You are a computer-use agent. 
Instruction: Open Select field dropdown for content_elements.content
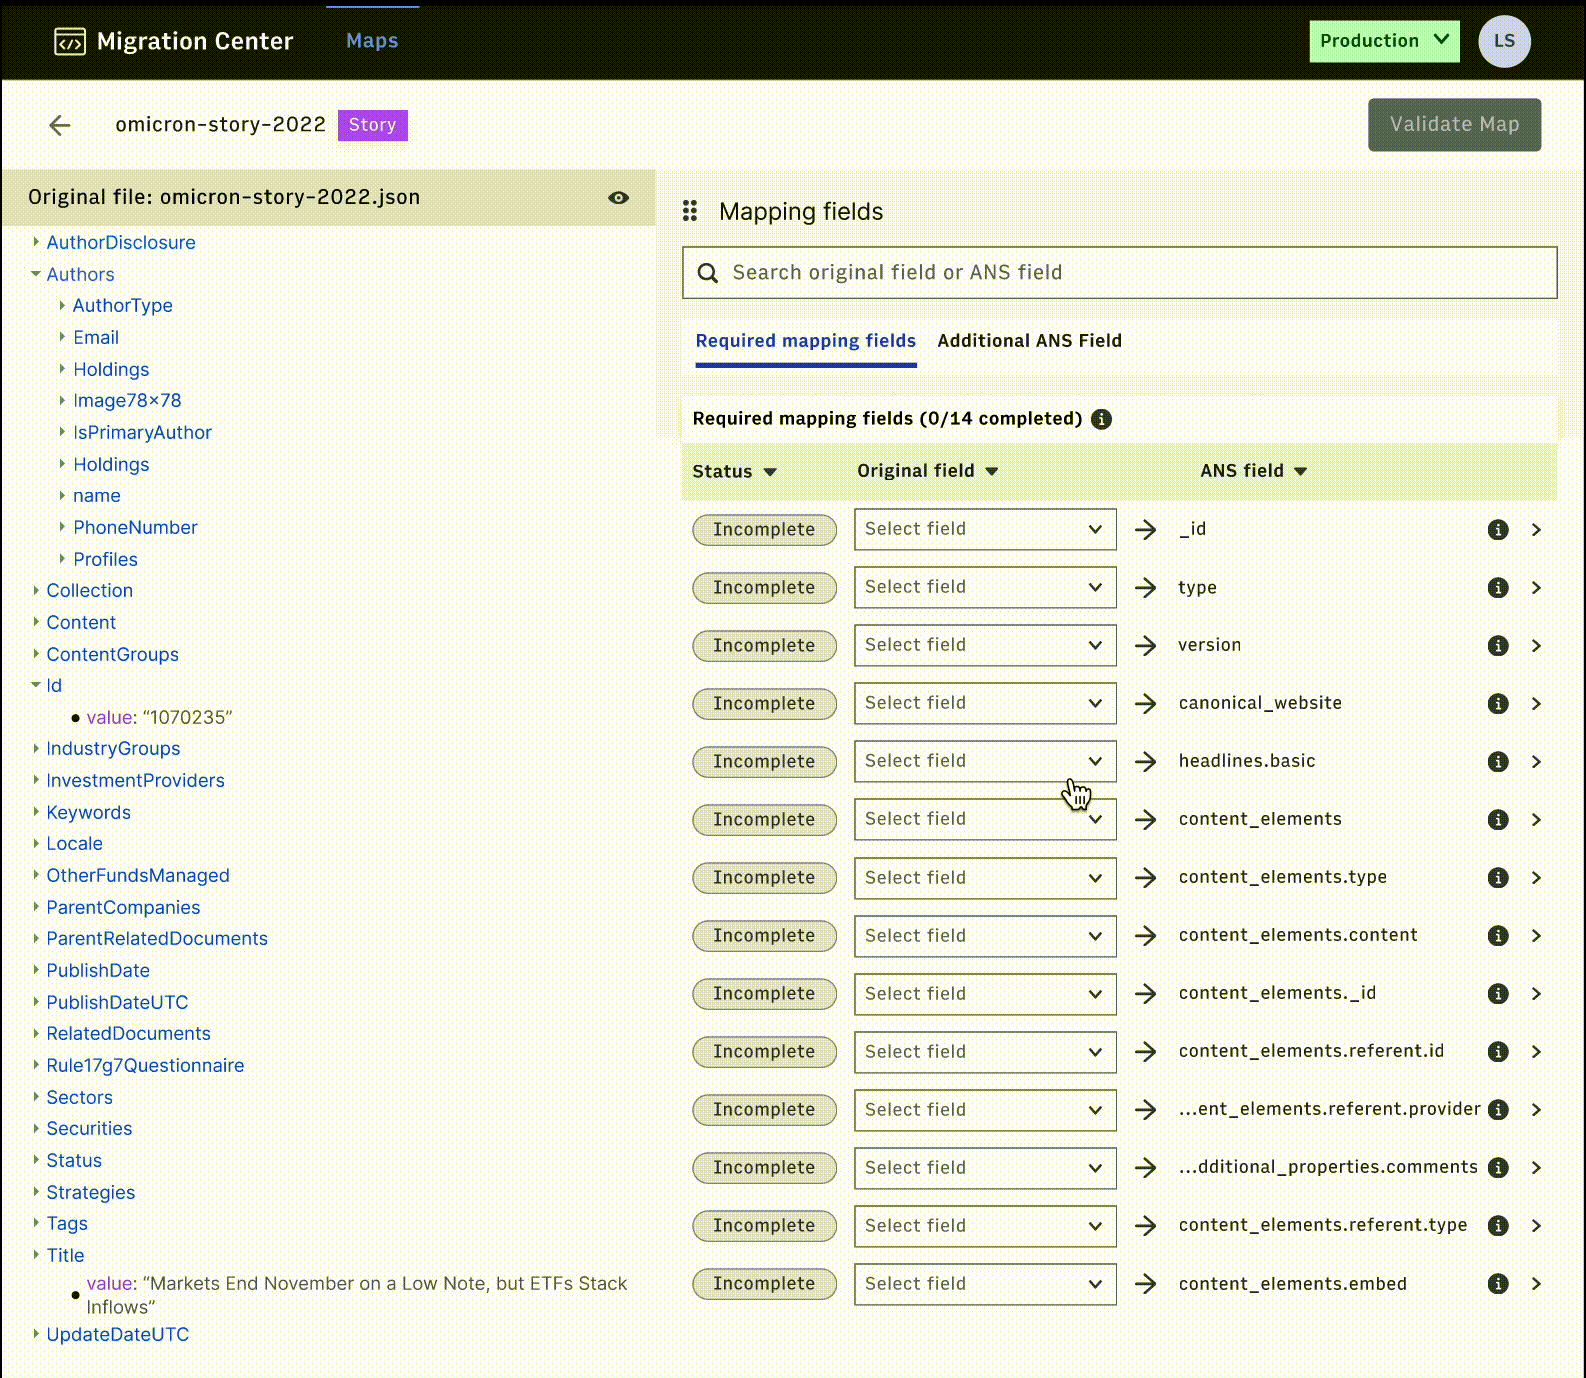pos(985,935)
